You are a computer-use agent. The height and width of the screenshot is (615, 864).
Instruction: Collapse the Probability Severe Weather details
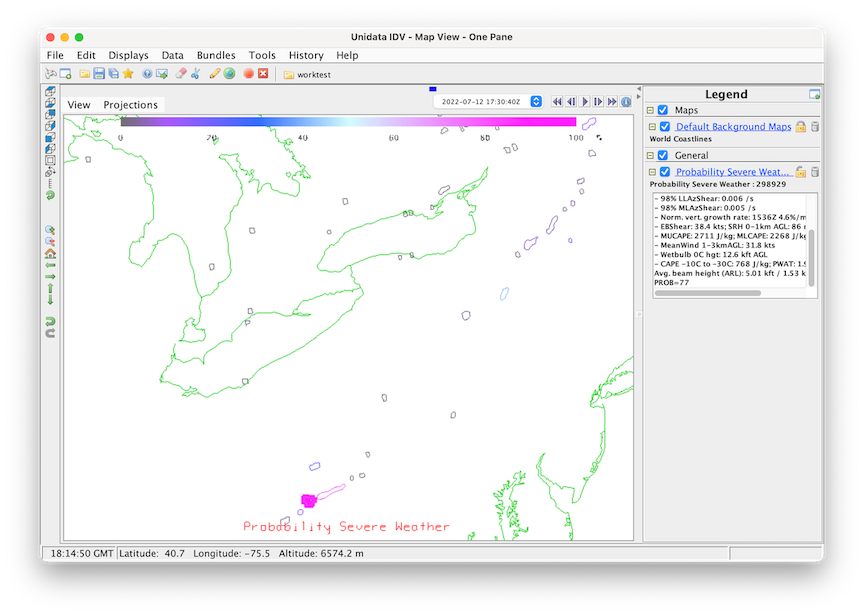(652, 172)
